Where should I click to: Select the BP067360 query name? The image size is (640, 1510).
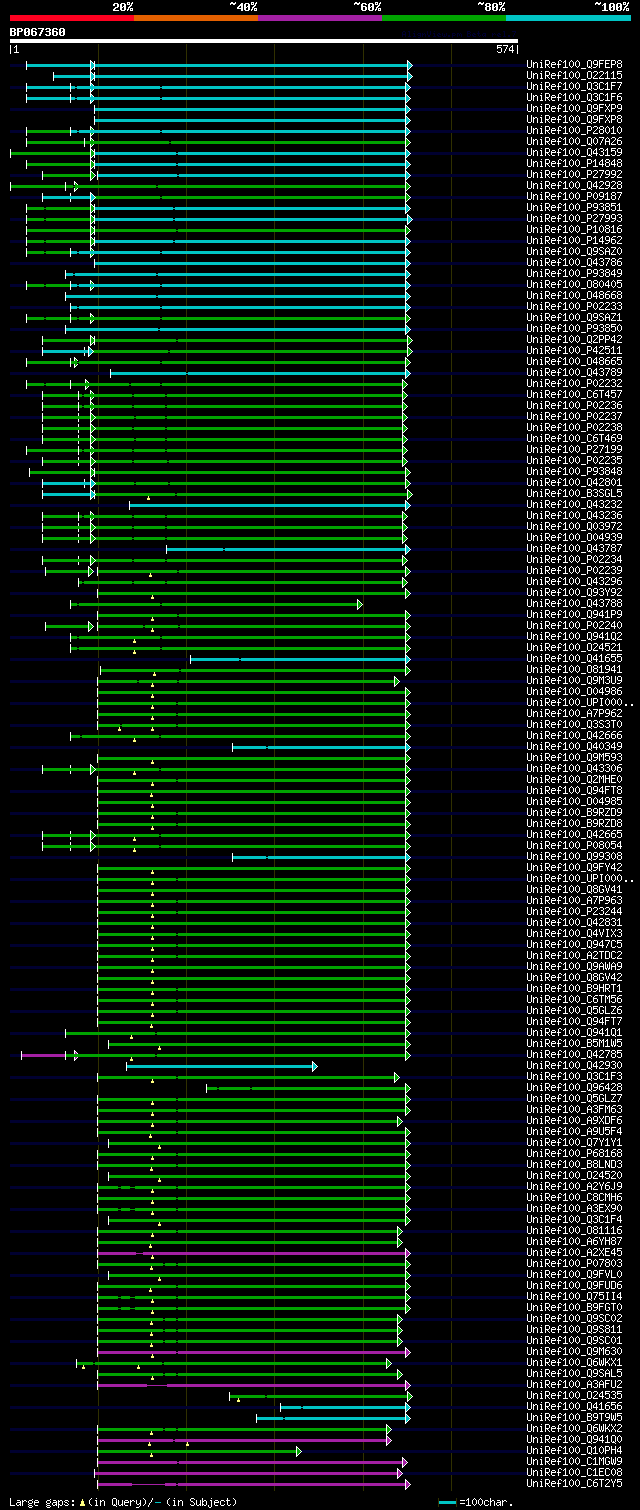click(38, 32)
